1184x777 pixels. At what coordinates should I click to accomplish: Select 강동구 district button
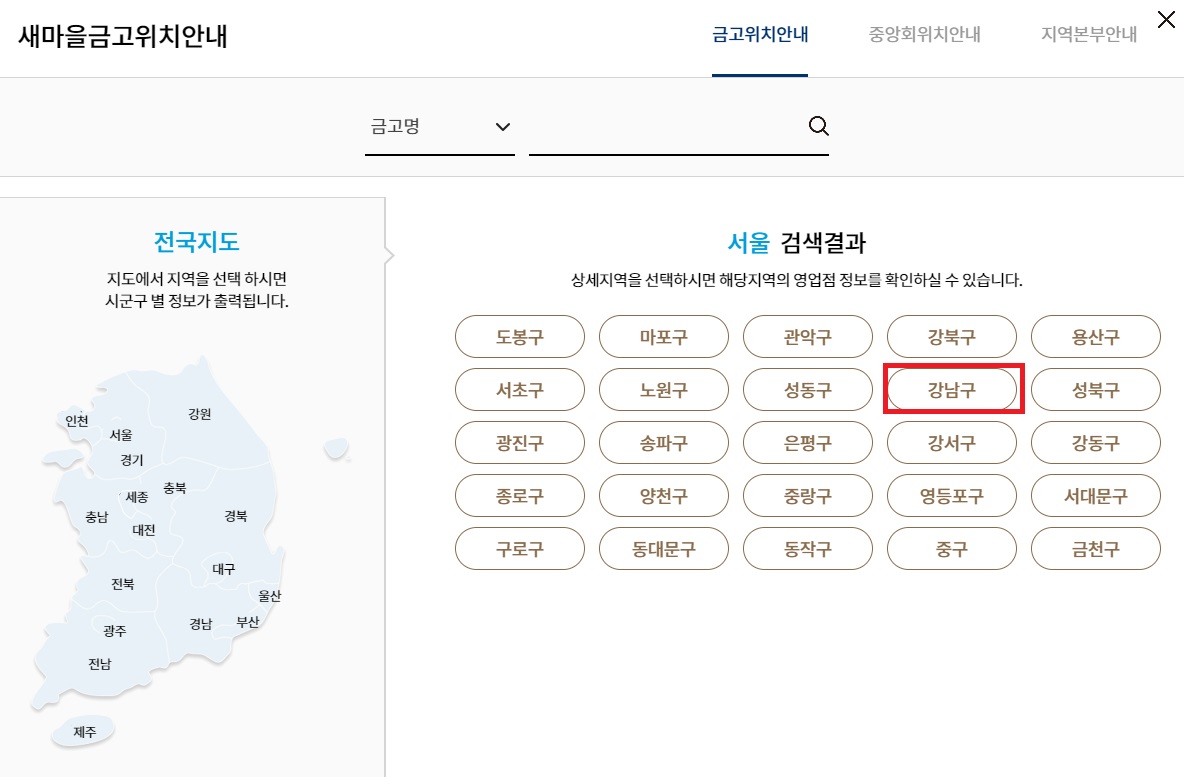point(1096,442)
